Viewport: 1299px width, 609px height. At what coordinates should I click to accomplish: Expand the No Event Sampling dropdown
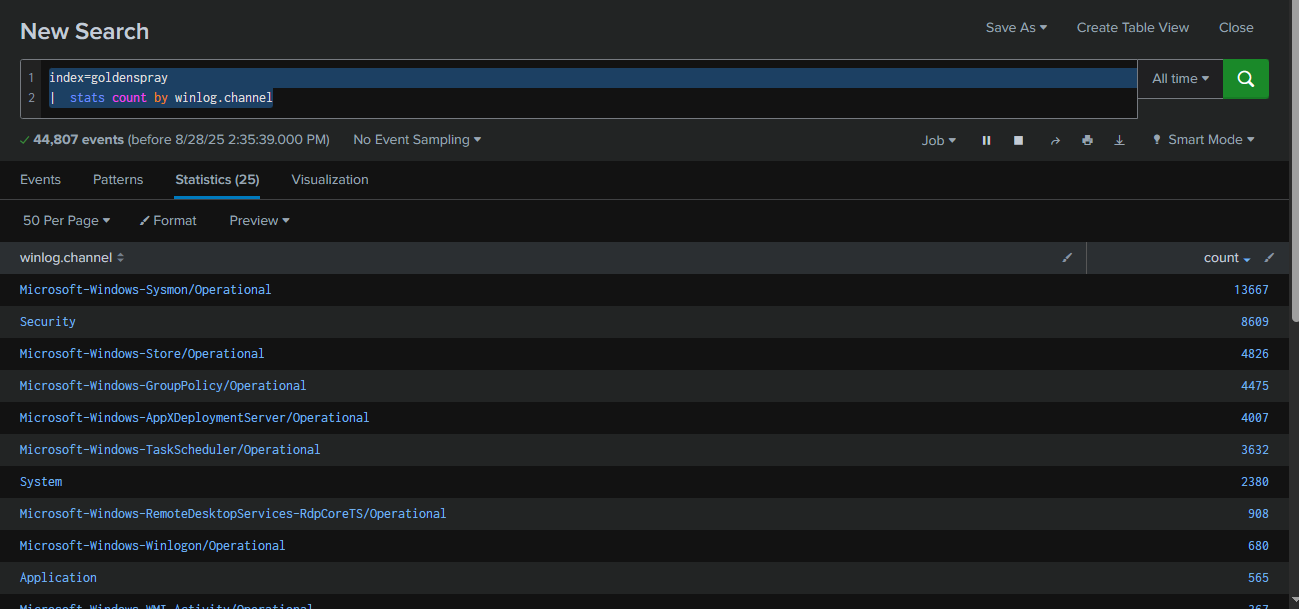[417, 140]
